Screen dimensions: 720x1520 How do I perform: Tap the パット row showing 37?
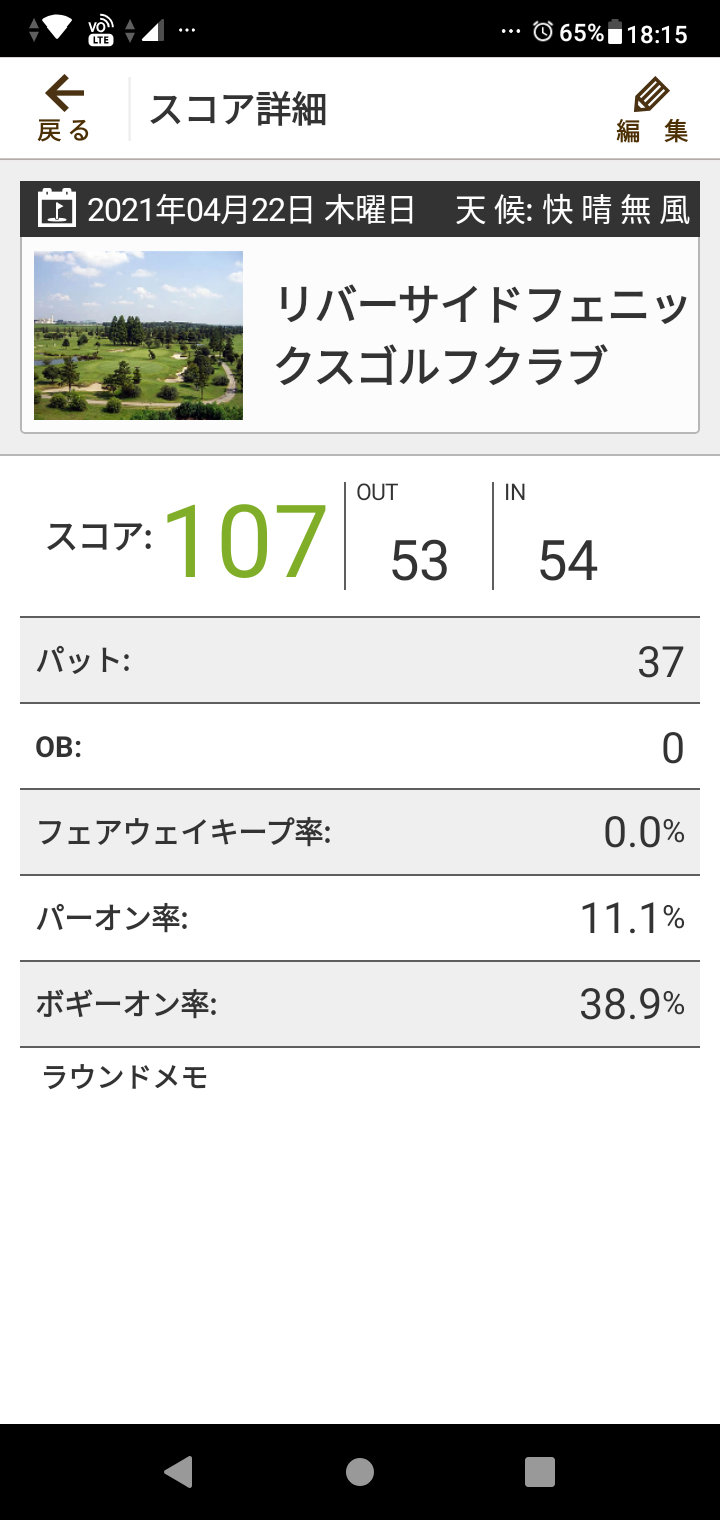tap(360, 660)
